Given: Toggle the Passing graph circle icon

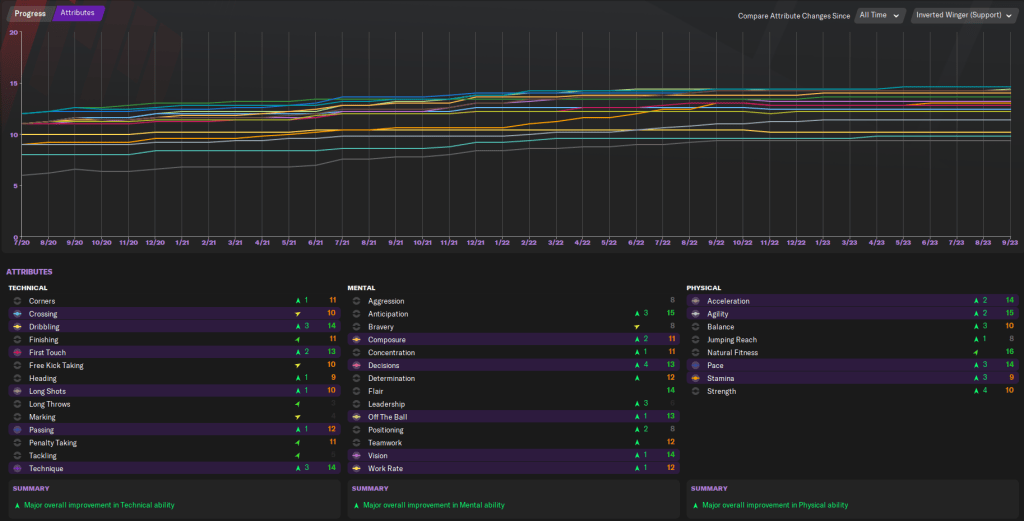Looking at the screenshot, I should [17, 430].
